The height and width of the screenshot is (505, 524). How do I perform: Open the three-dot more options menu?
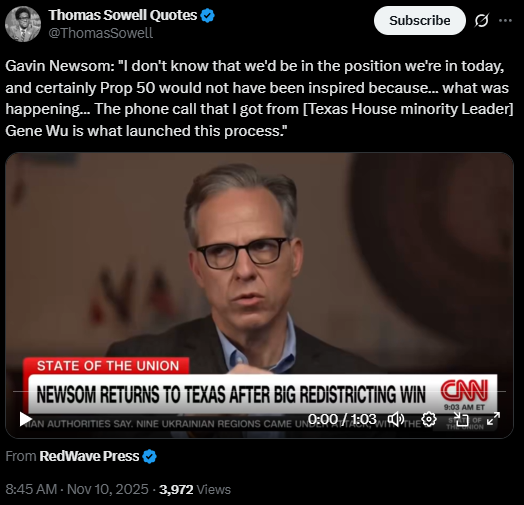505,20
